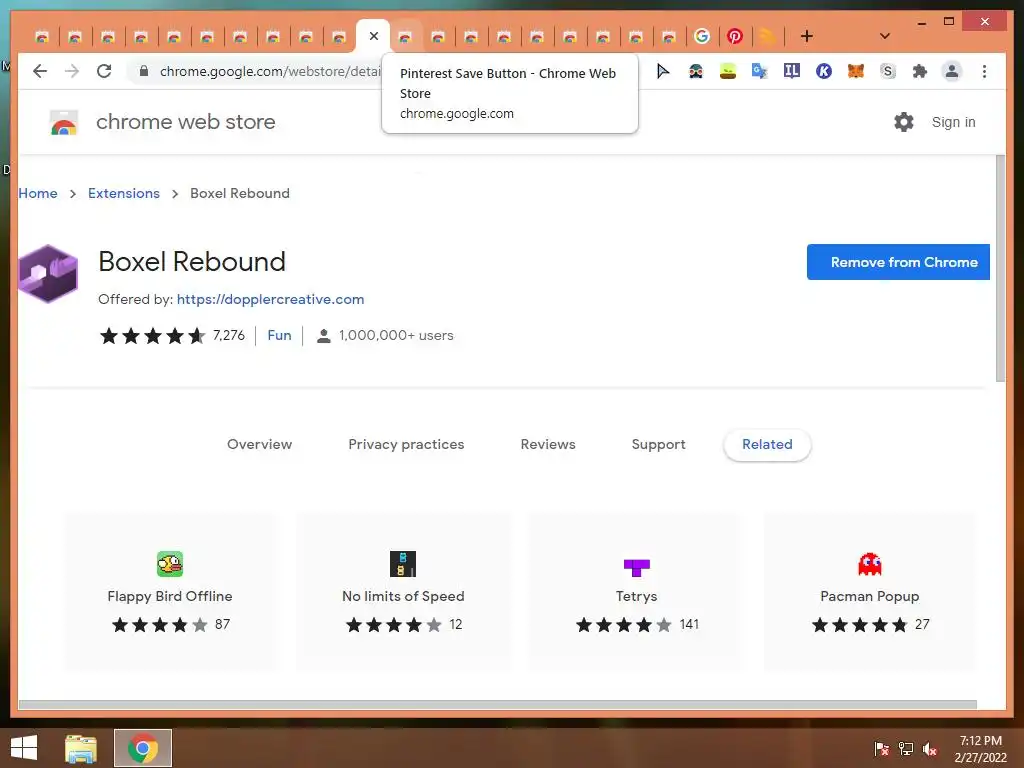This screenshot has height=768, width=1024.
Task: Click the No limits of Speed title
Action: 403,596
